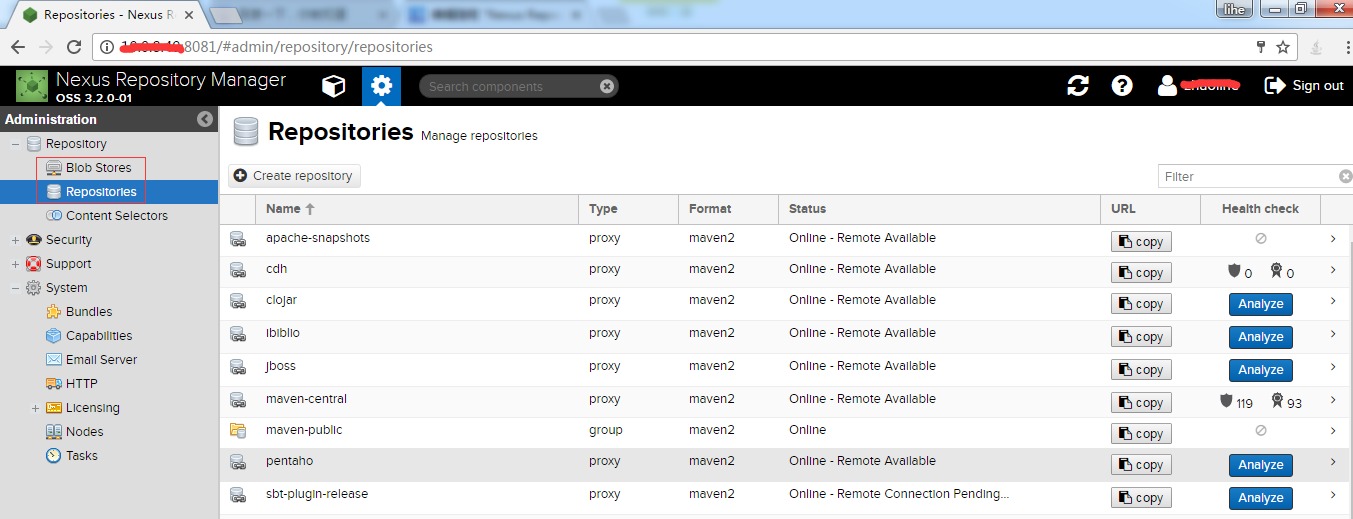The height and width of the screenshot is (519, 1353).
Task: Copy URL for apache-snapshots repository
Action: [x=1141, y=241]
